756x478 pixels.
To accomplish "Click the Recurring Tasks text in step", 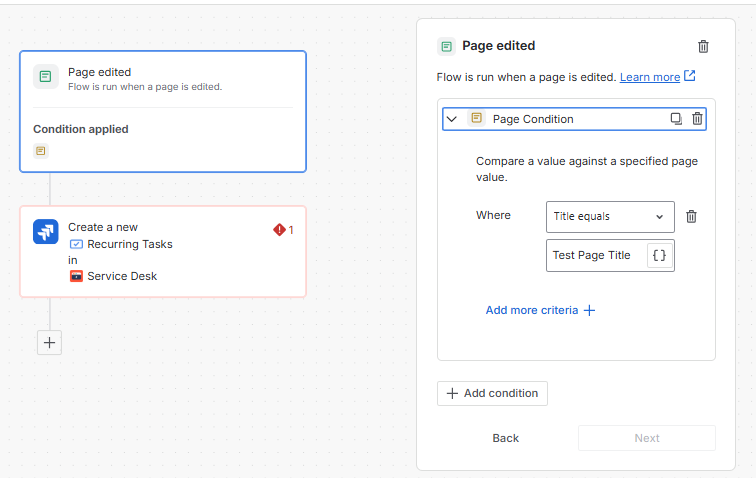I will pos(130,244).
